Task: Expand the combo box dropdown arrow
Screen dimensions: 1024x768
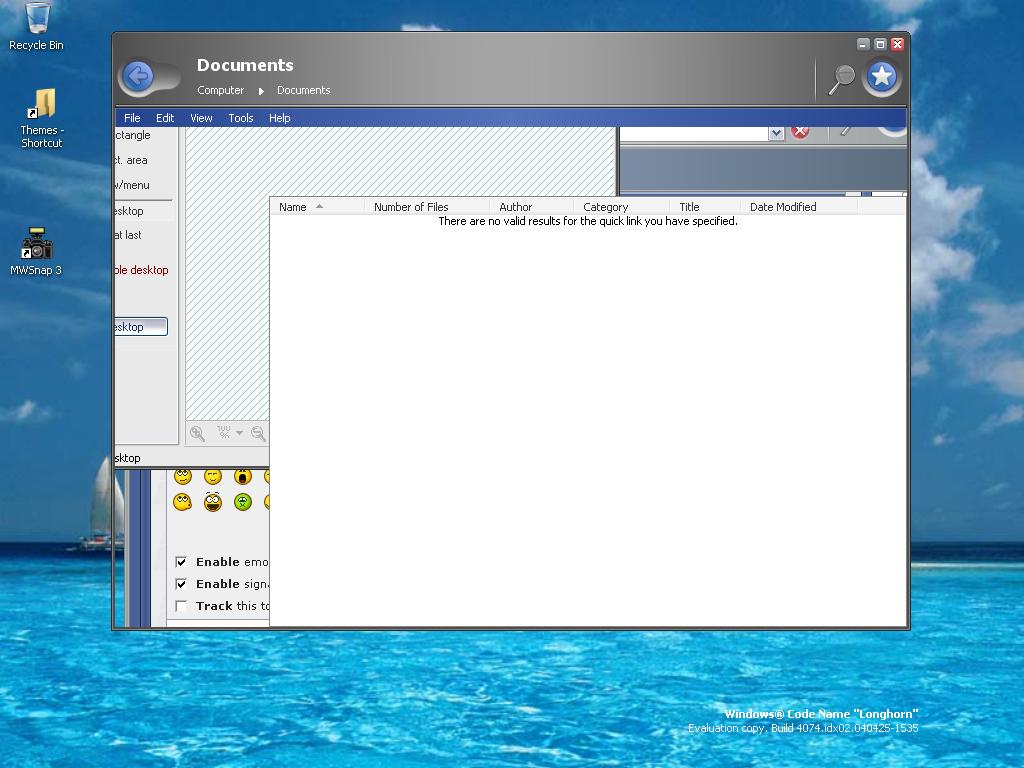Action: click(776, 133)
